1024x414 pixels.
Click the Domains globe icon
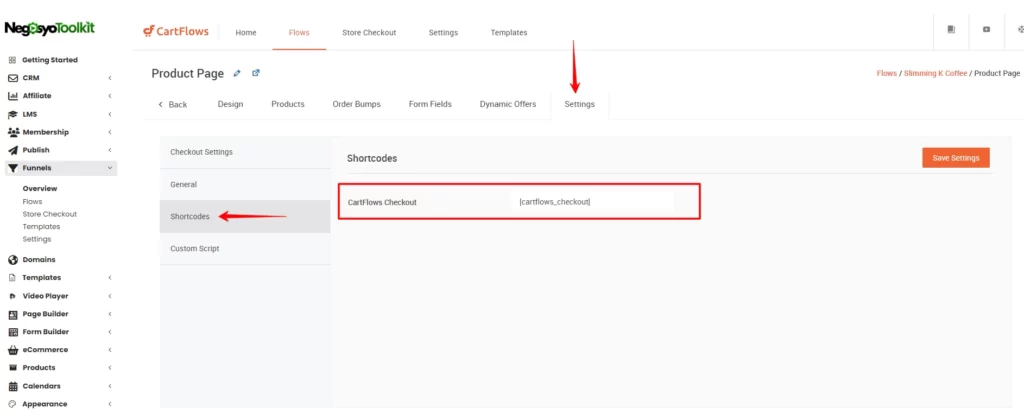coord(12,260)
